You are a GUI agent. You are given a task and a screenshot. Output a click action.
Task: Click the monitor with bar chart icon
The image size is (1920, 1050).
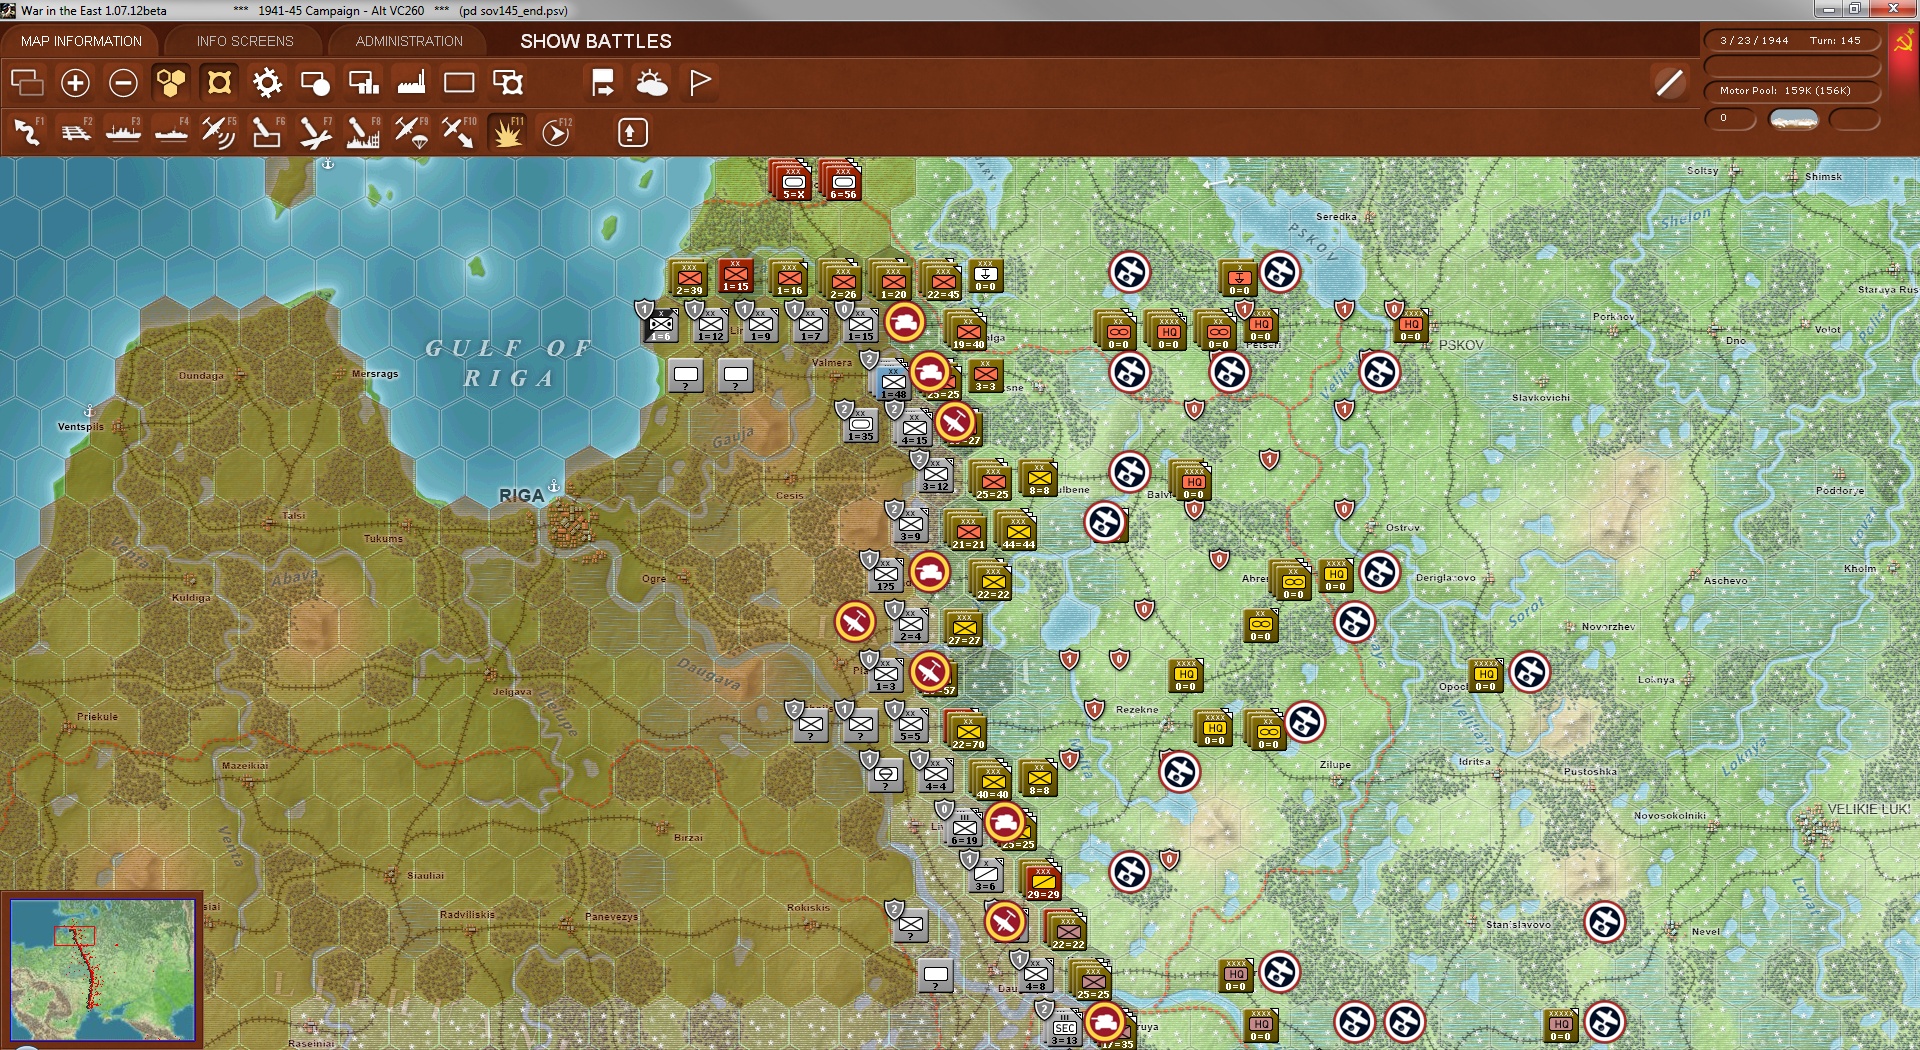point(363,83)
